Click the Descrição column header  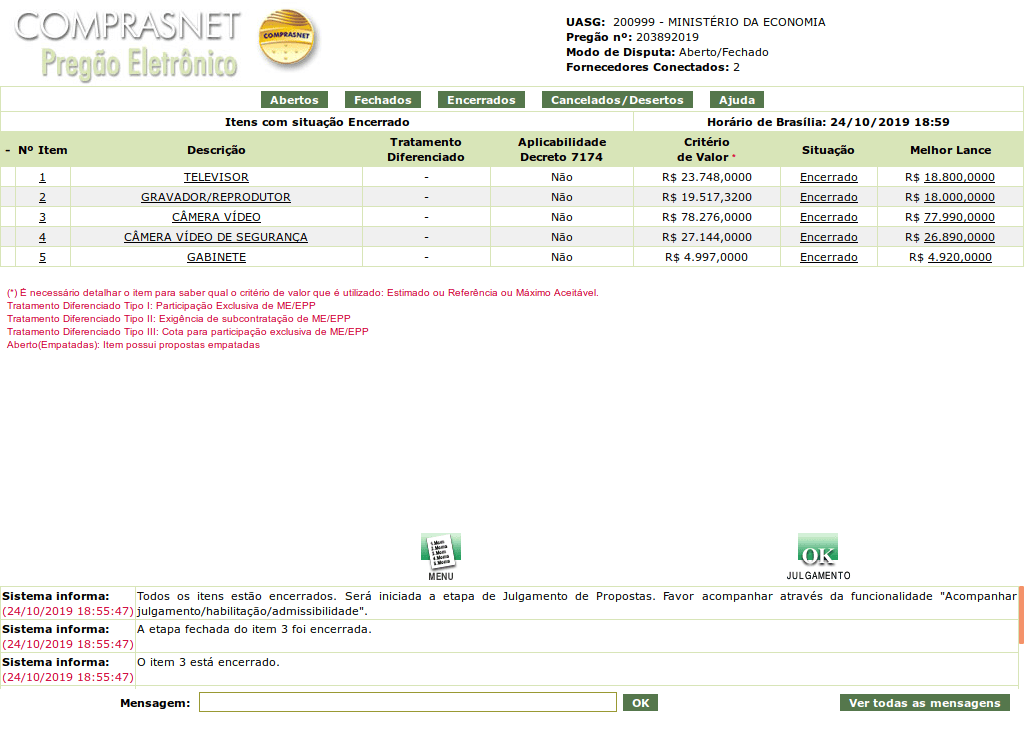[x=216, y=150]
